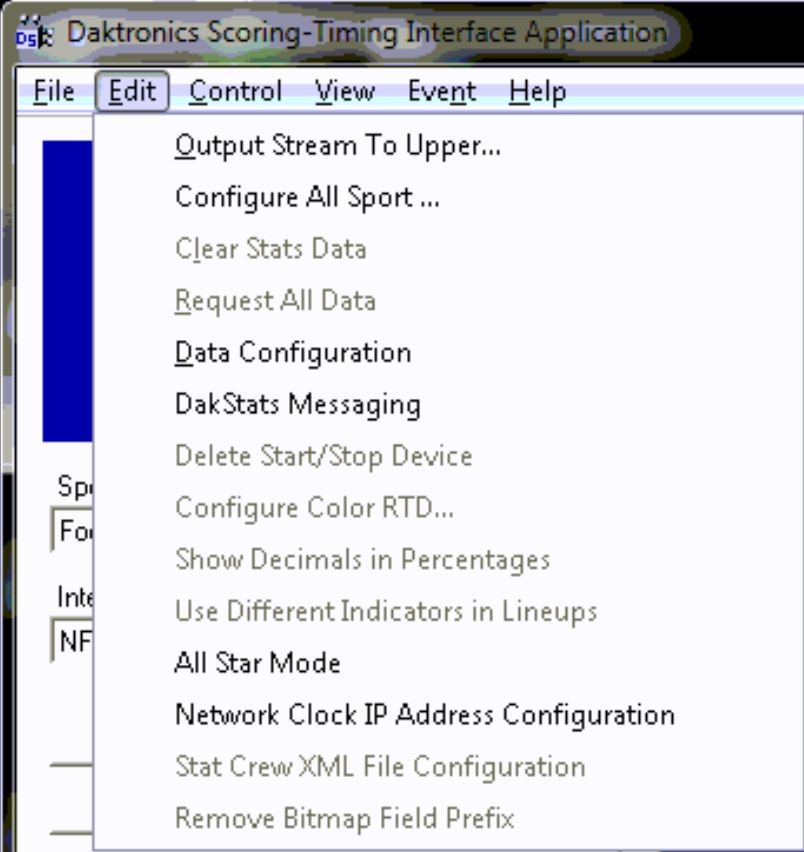Open the Control menu
Viewport: 804px width, 852px height.
click(x=236, y=92)
